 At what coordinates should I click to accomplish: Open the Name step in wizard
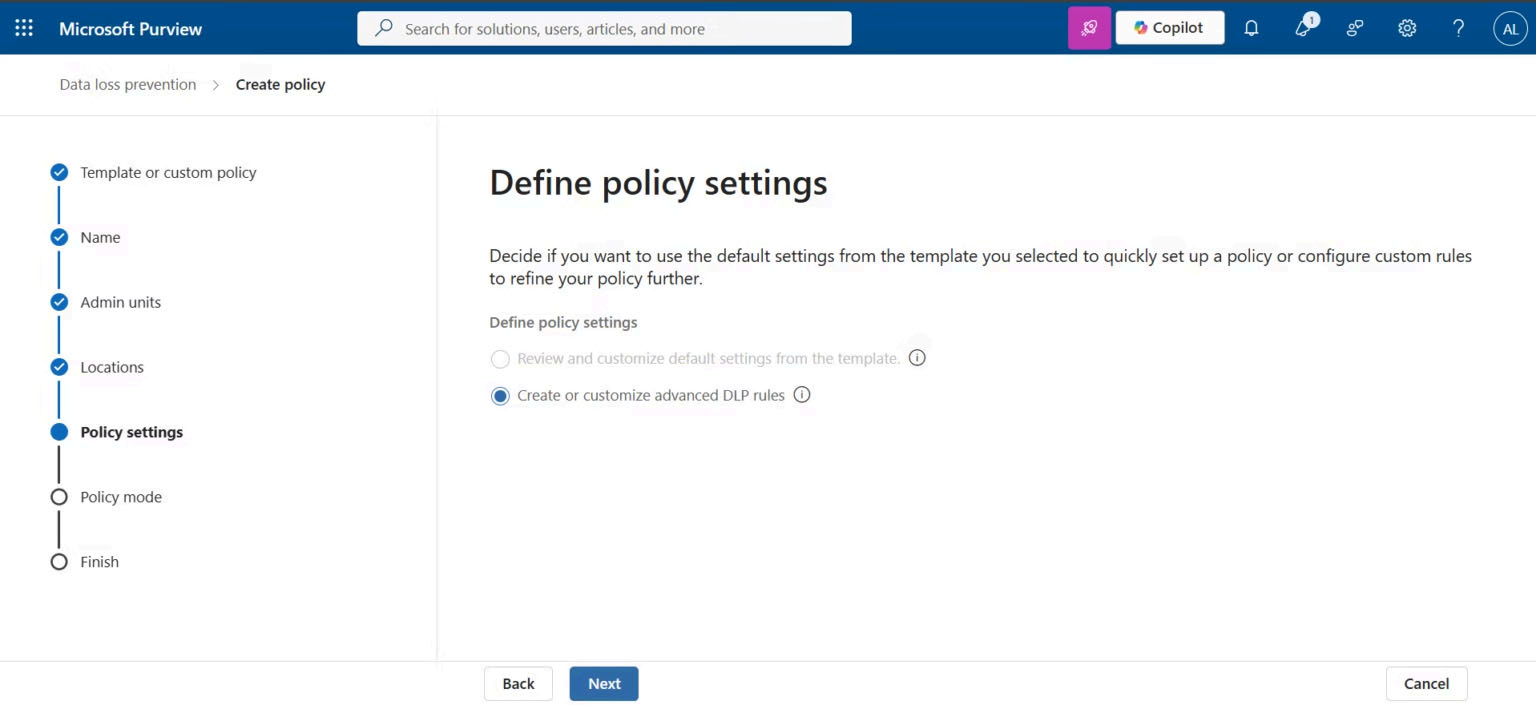[x=100, y=237]
